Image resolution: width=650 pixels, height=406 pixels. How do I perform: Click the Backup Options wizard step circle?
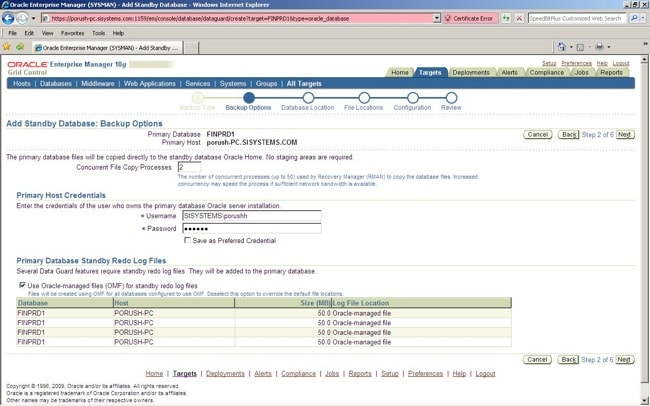click(249, 98)
